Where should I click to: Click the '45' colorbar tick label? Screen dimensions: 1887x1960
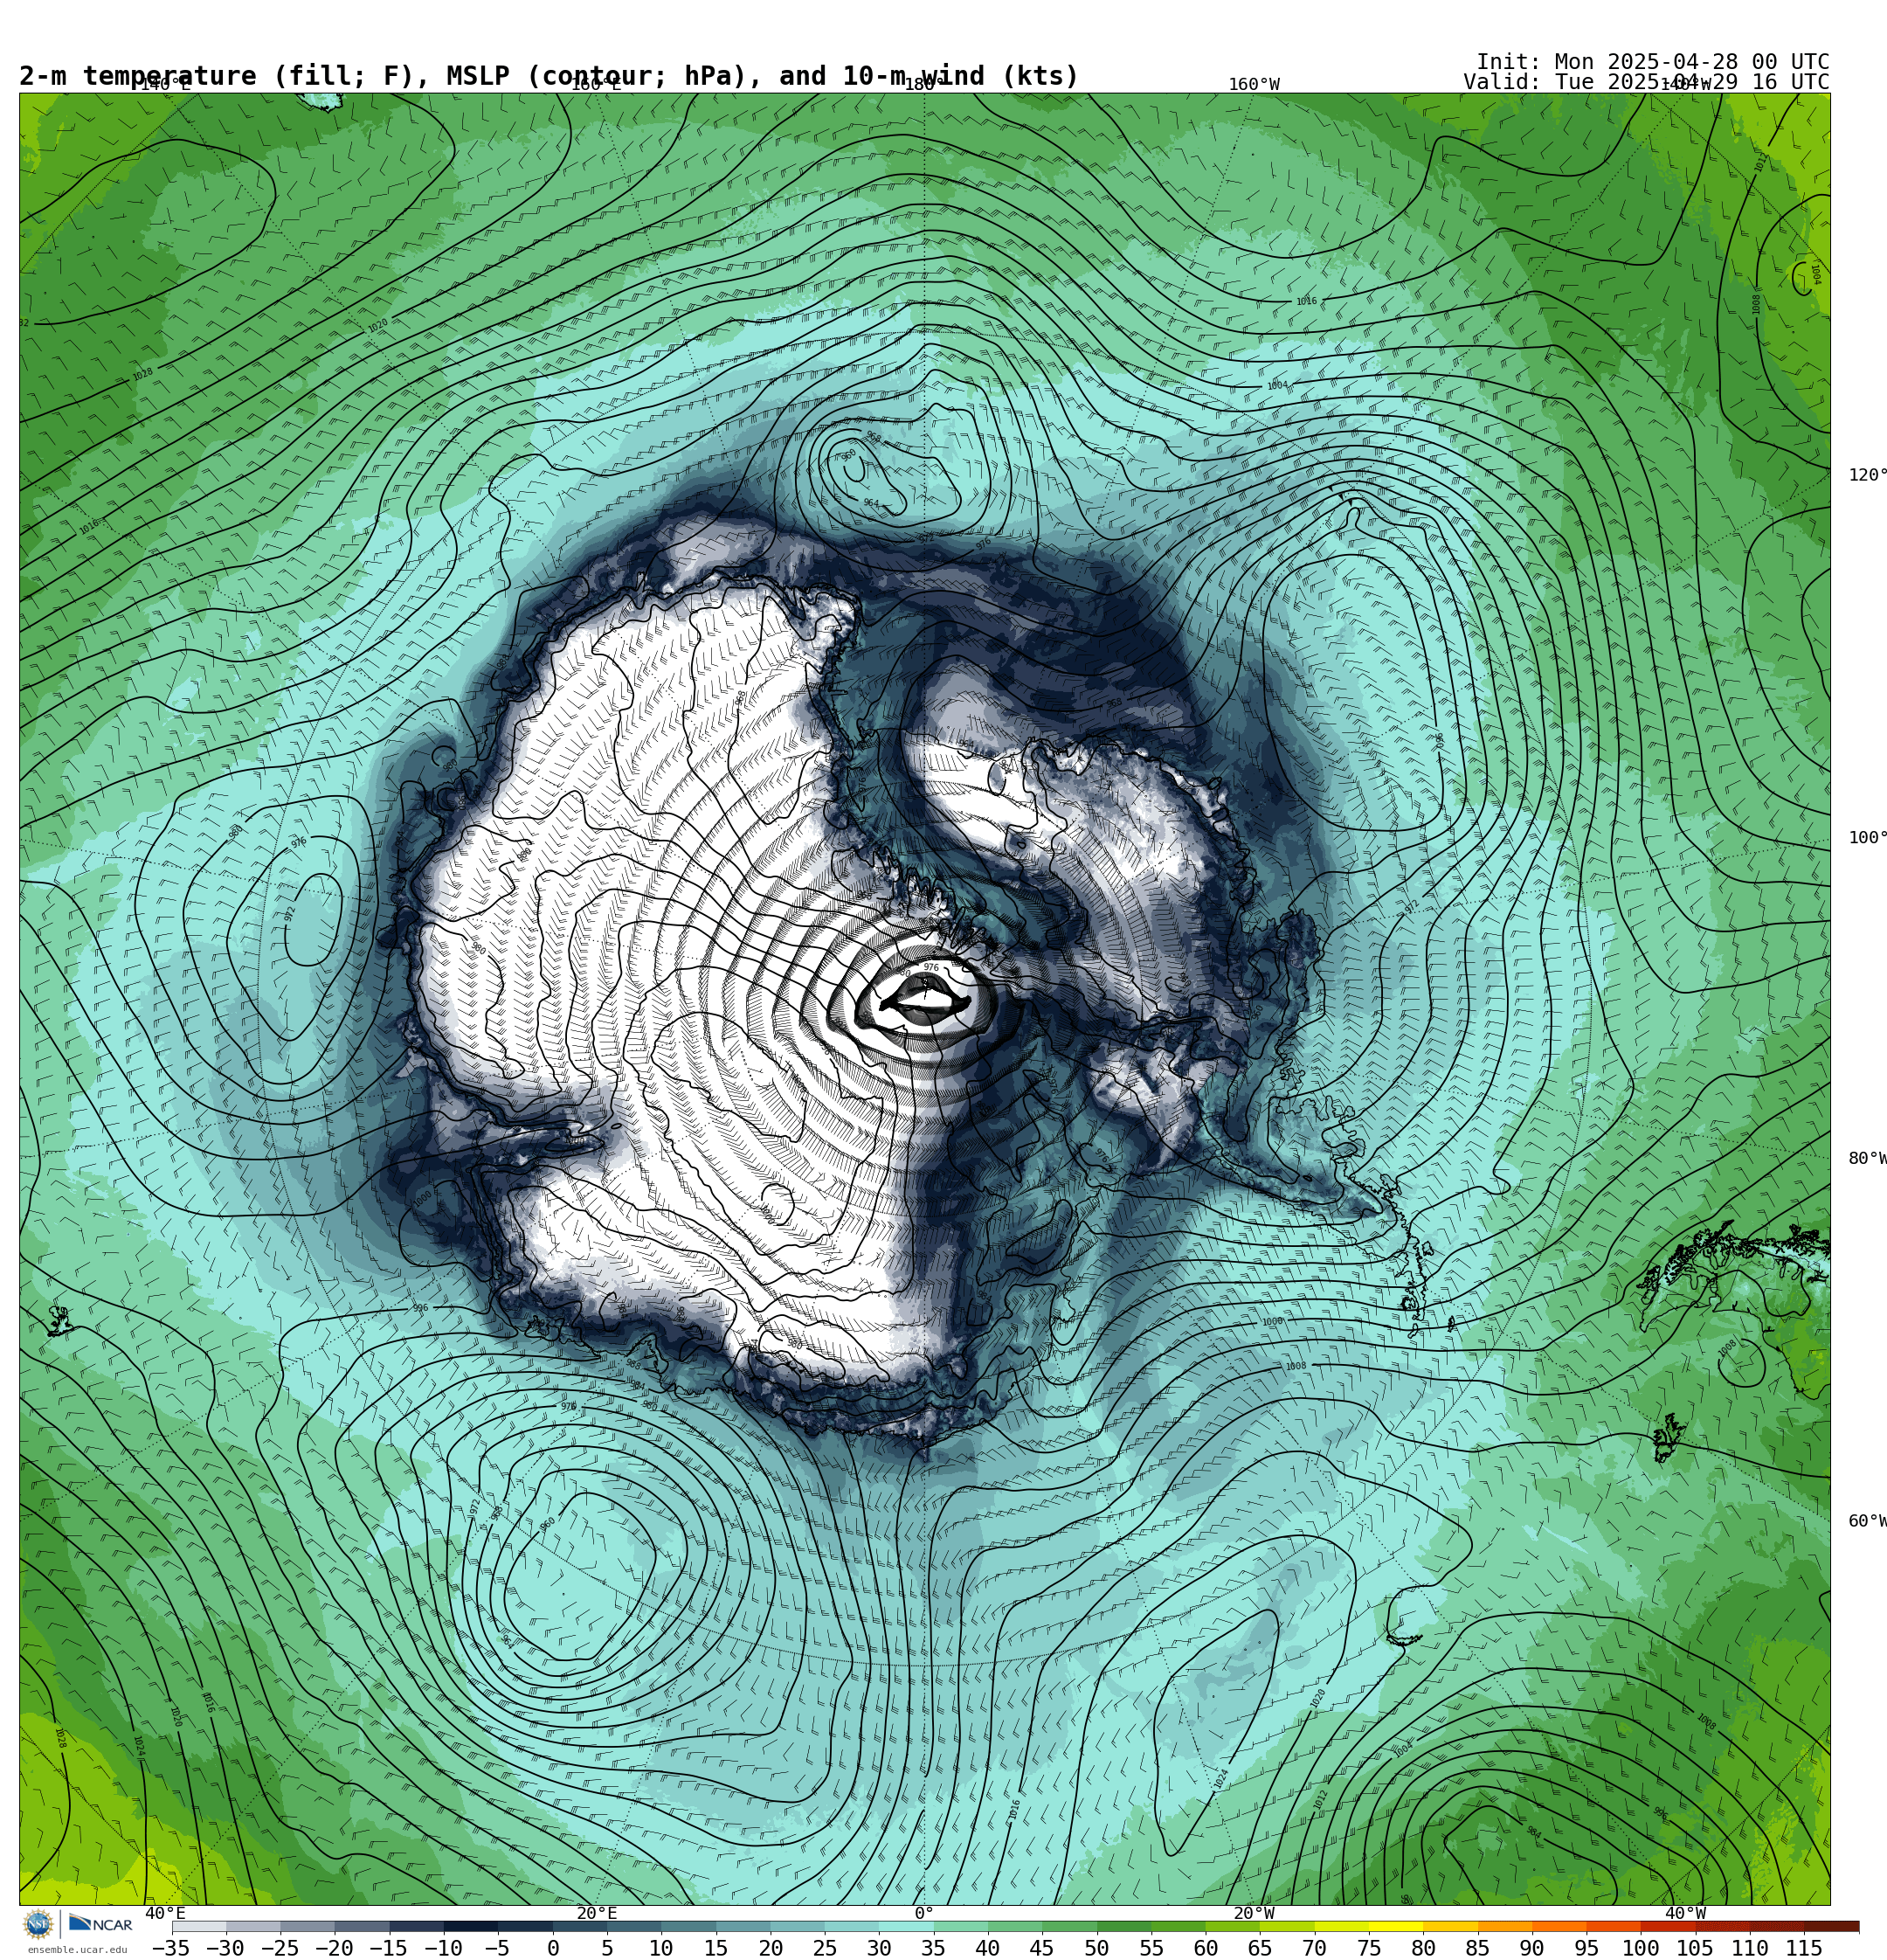coord(1042,1948)
